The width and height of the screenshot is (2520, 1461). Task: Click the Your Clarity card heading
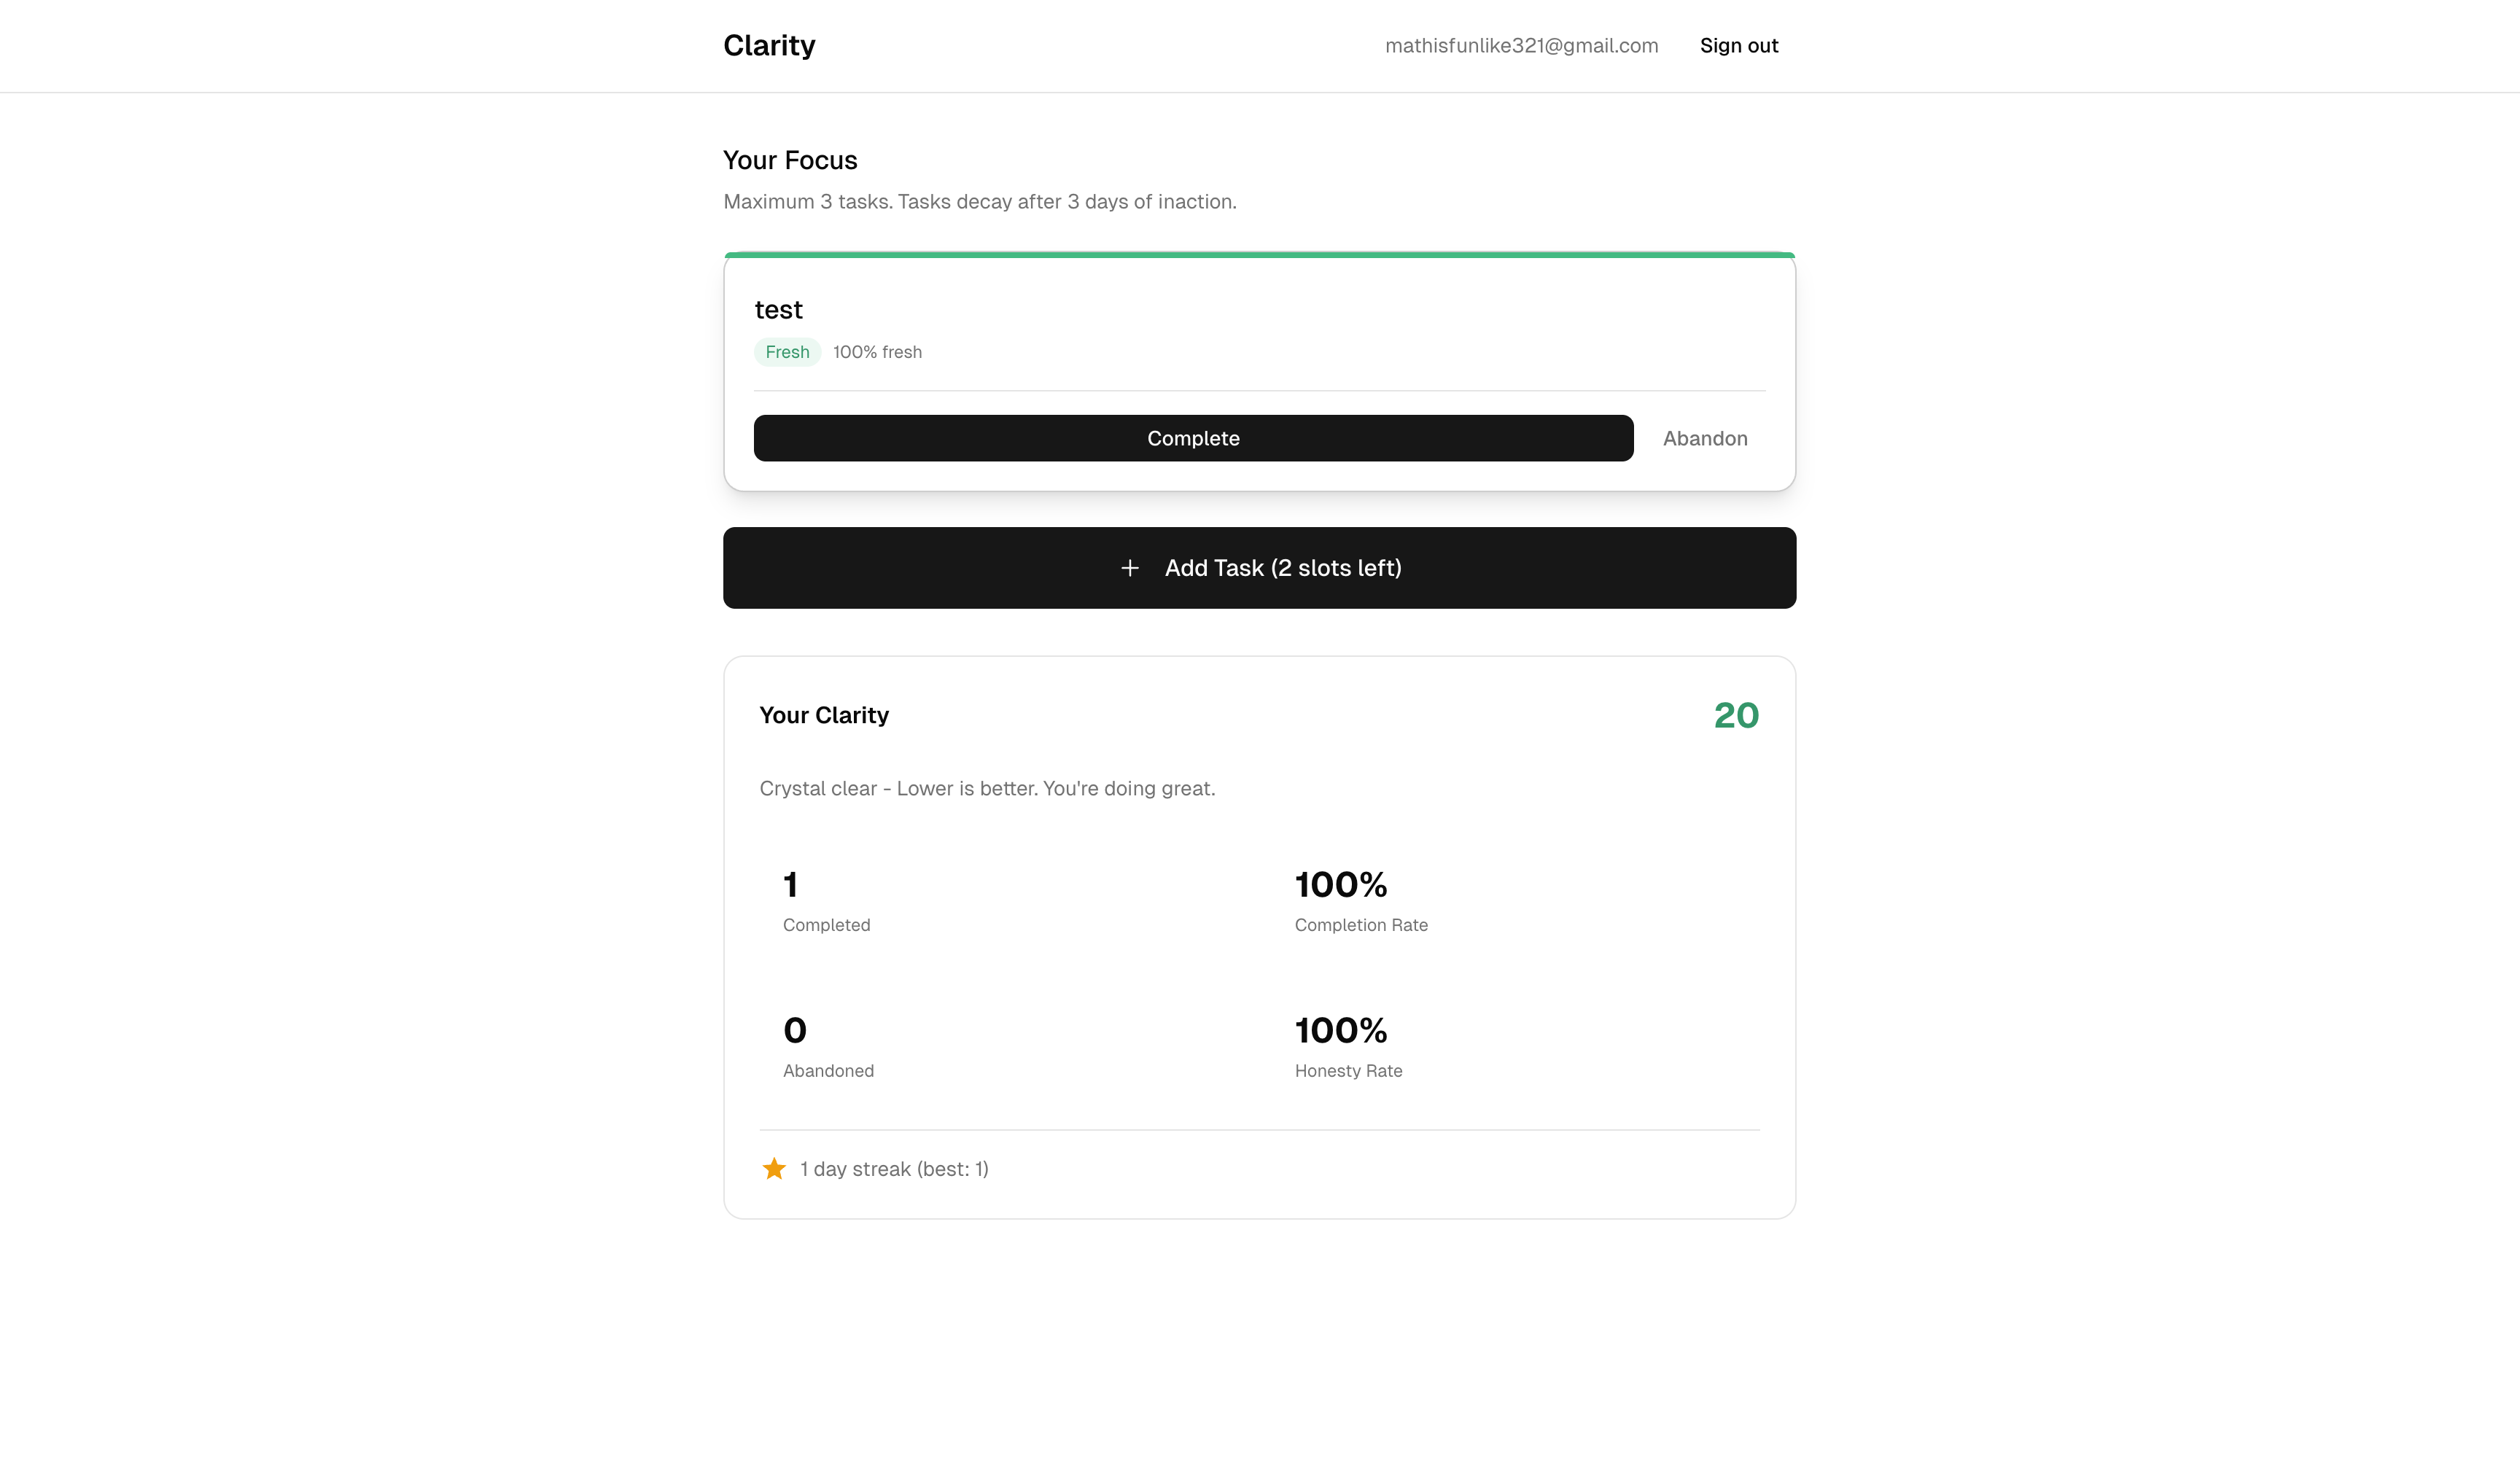point(824,714)
